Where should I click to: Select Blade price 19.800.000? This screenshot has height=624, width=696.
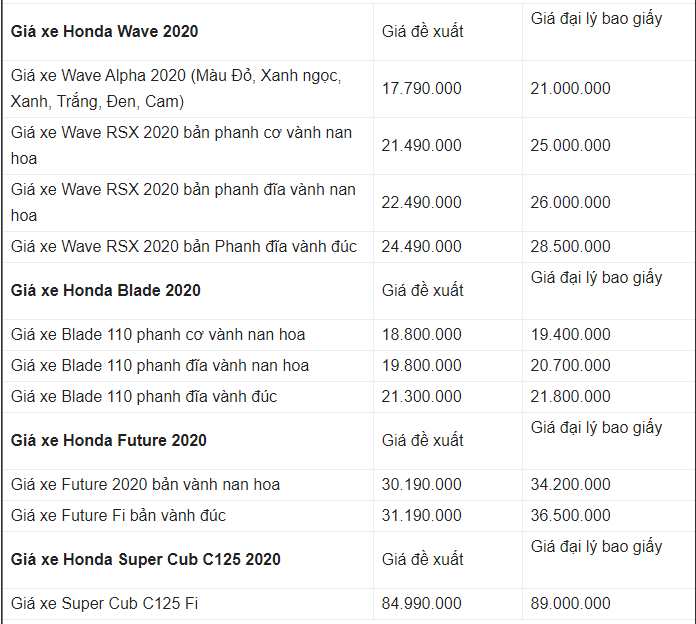422,366
